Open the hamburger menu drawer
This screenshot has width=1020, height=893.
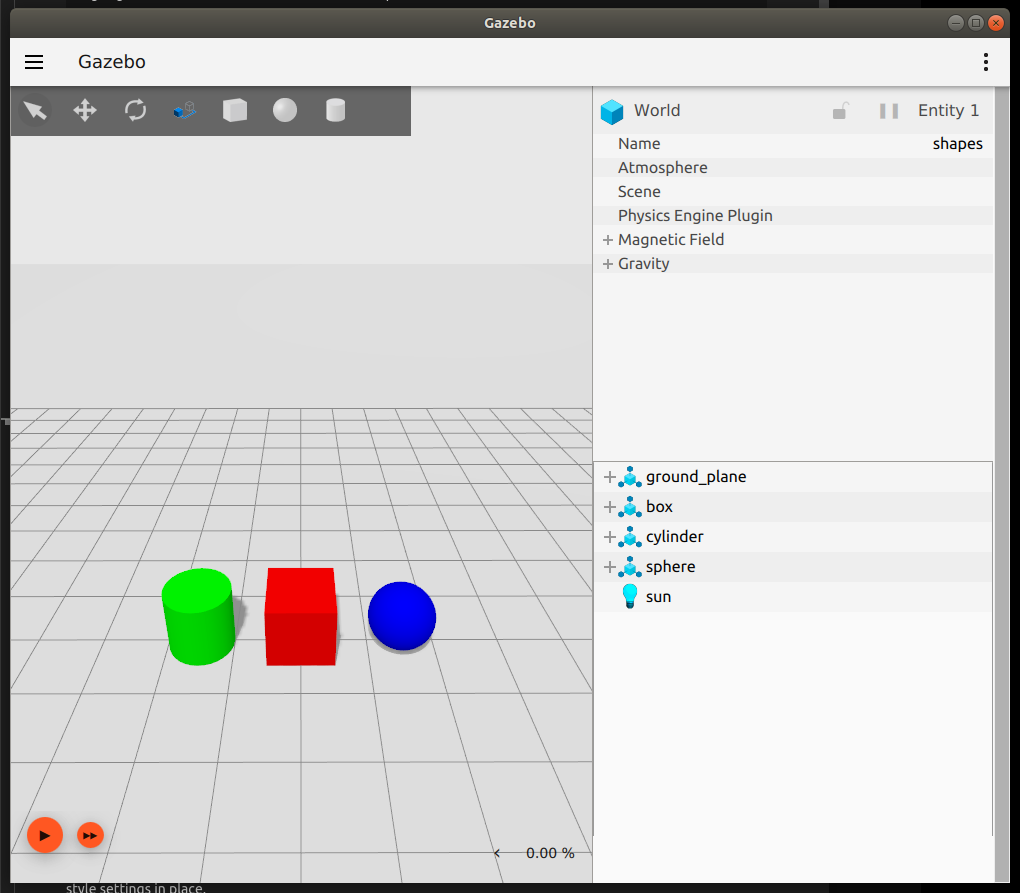[34, 62]
